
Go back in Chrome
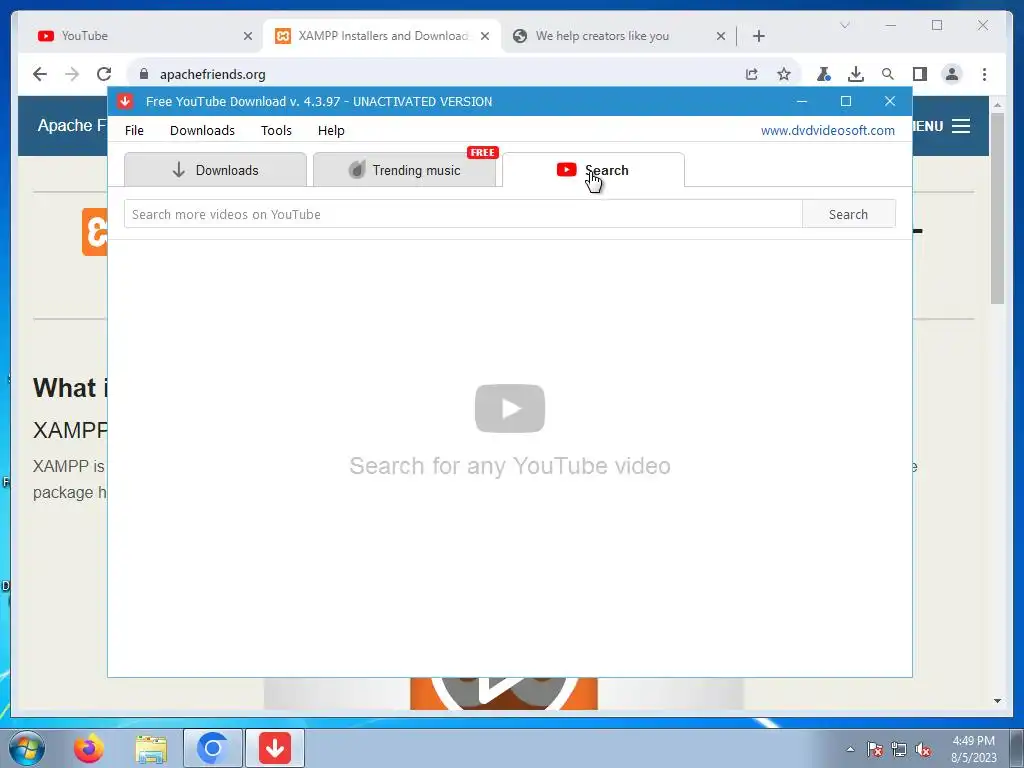tap(40, 74)
